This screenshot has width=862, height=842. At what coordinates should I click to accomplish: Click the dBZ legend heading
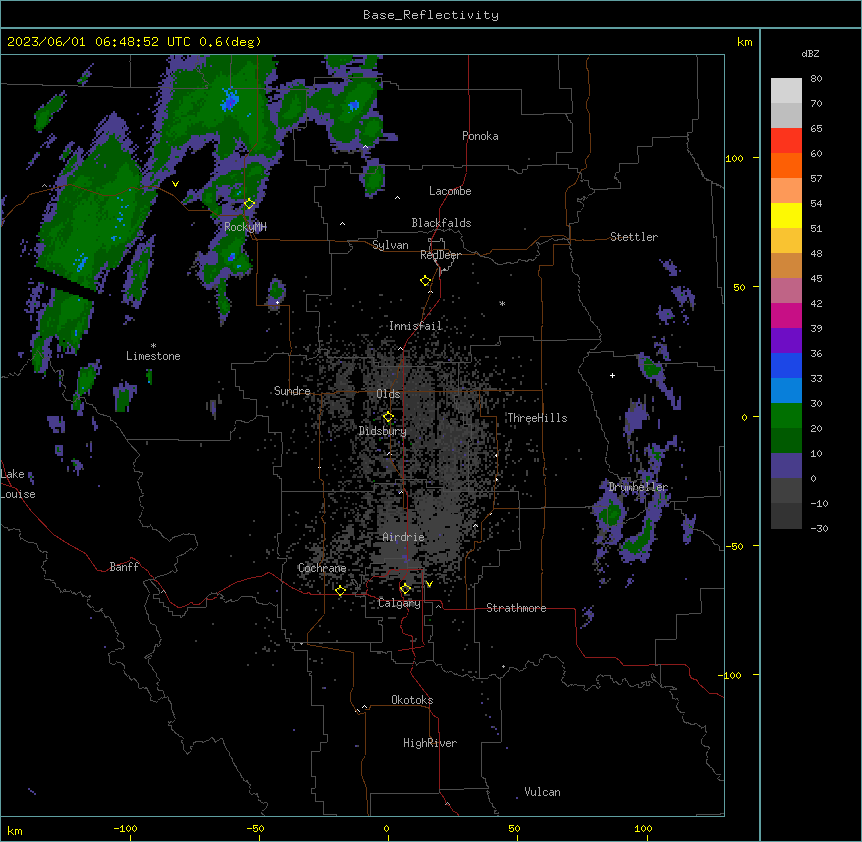tap(810, 54)
